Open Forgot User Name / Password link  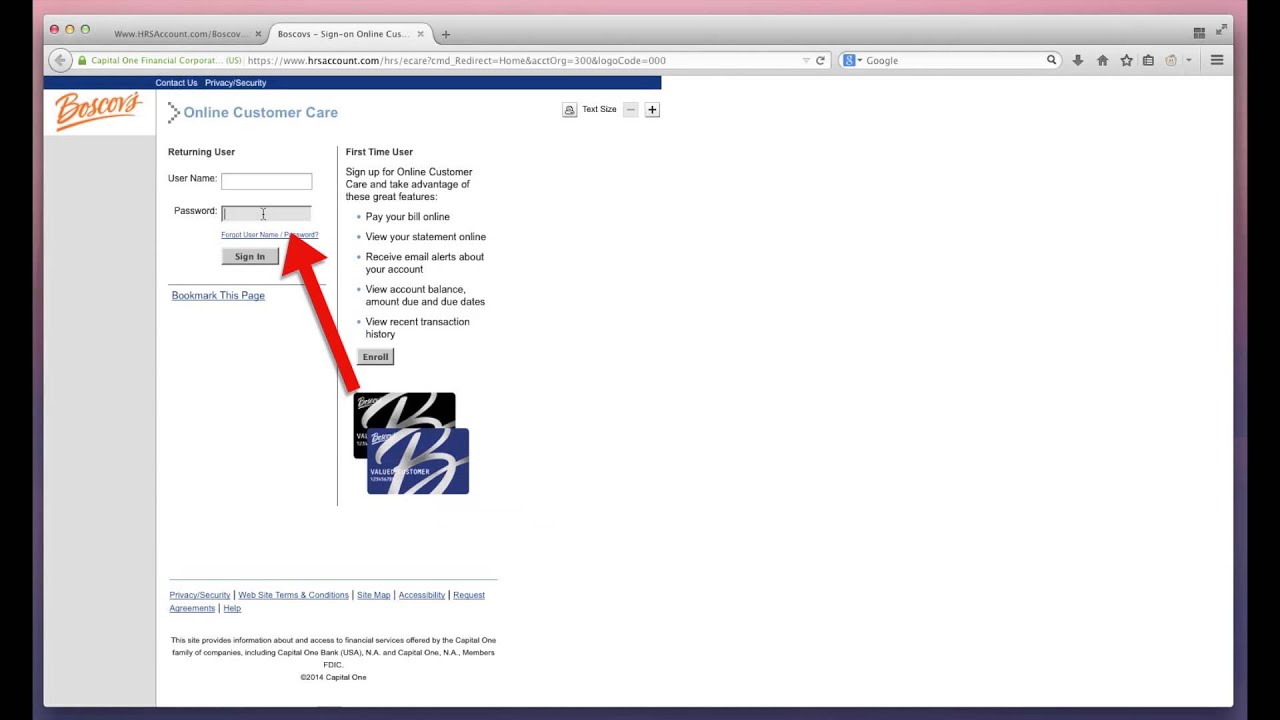pos(269,235)
